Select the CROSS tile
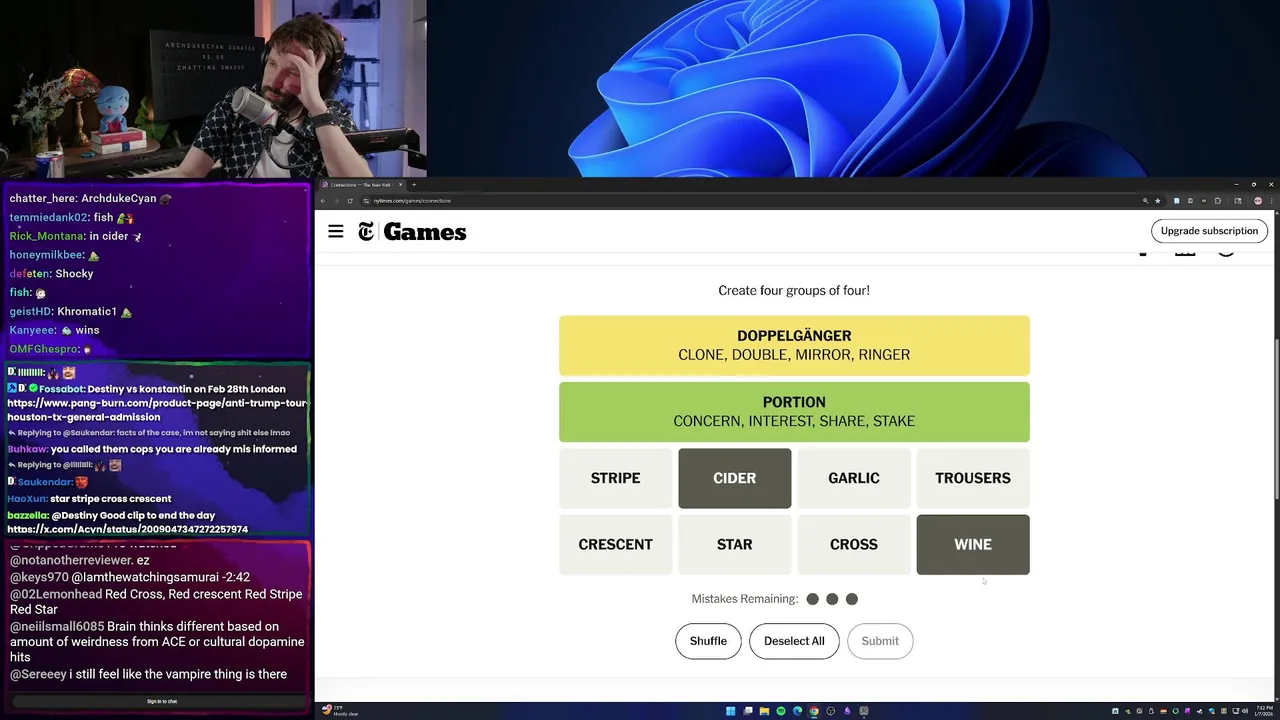Viewport: 1280px width, 720px height. coord(853,544)
